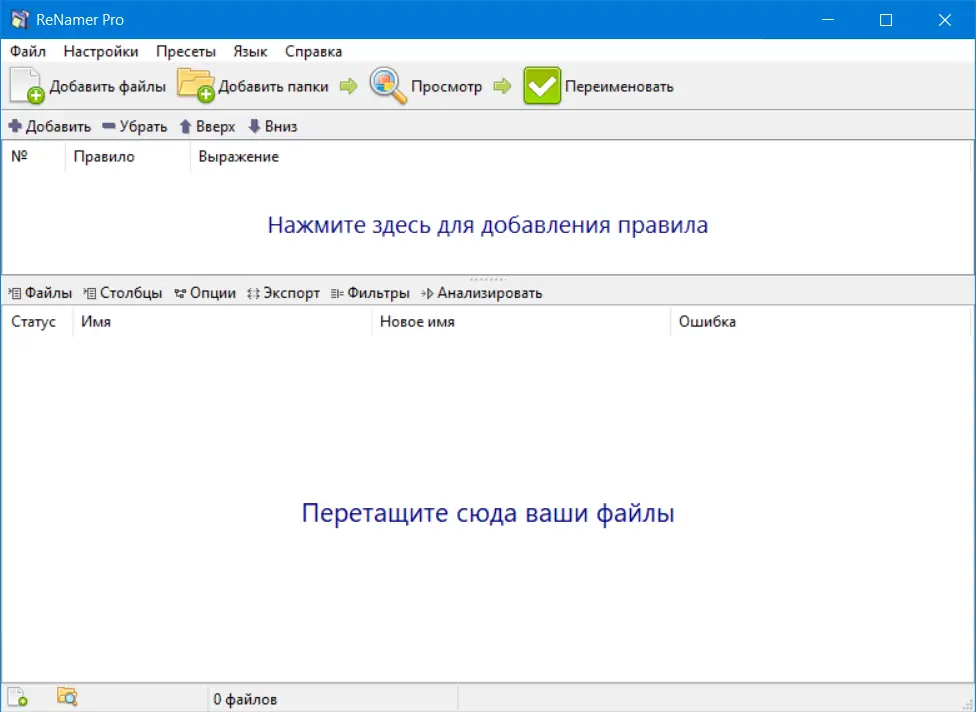This screenshot has width=976, height=712.
Task: Move rule down with Вниз arrow
Action: [273, 126]
